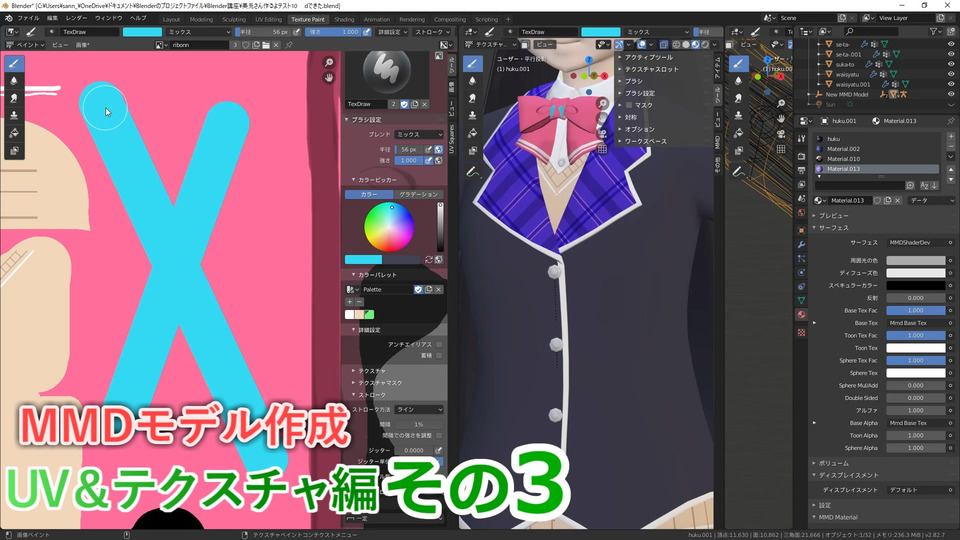
Task: Select the Draw tool in the middle 3D viewport
Action: (x=472, y=64)
